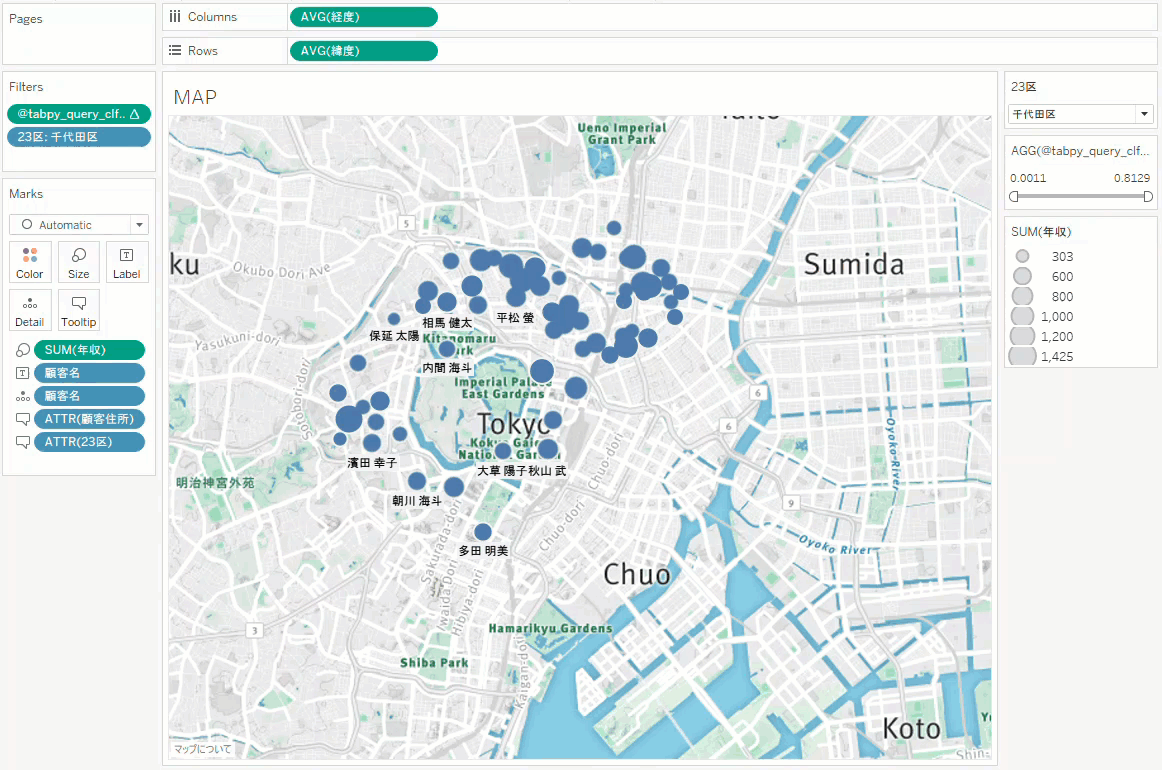1162x770 pixels.
Task: Click the tooltip icon beside ATTR(顧客住所) pill
Action: click(22, 419)
